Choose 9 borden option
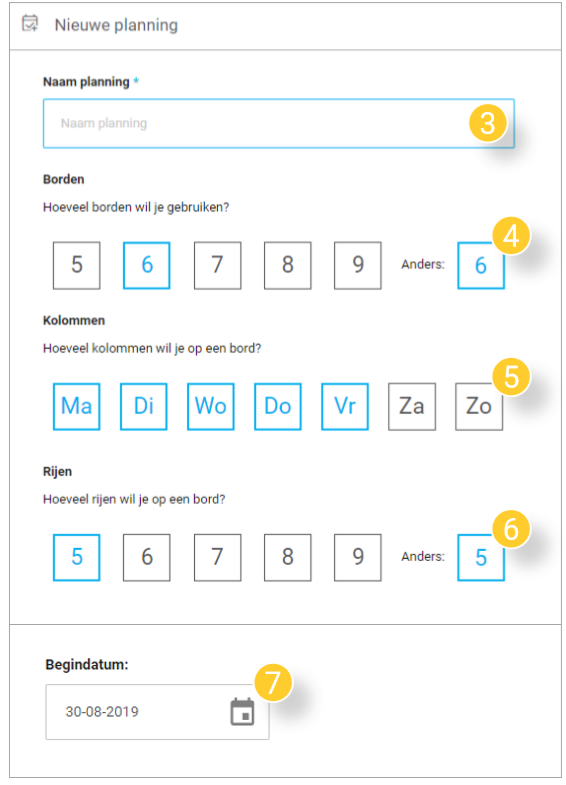Viewport: 566px width, 785px height. [358, 265]
